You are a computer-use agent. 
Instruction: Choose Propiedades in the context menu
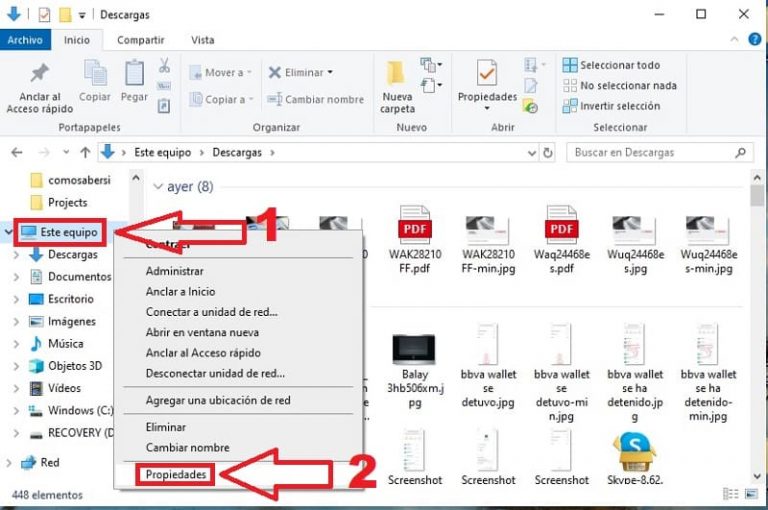pyautogui.click(x=176, y=475)
